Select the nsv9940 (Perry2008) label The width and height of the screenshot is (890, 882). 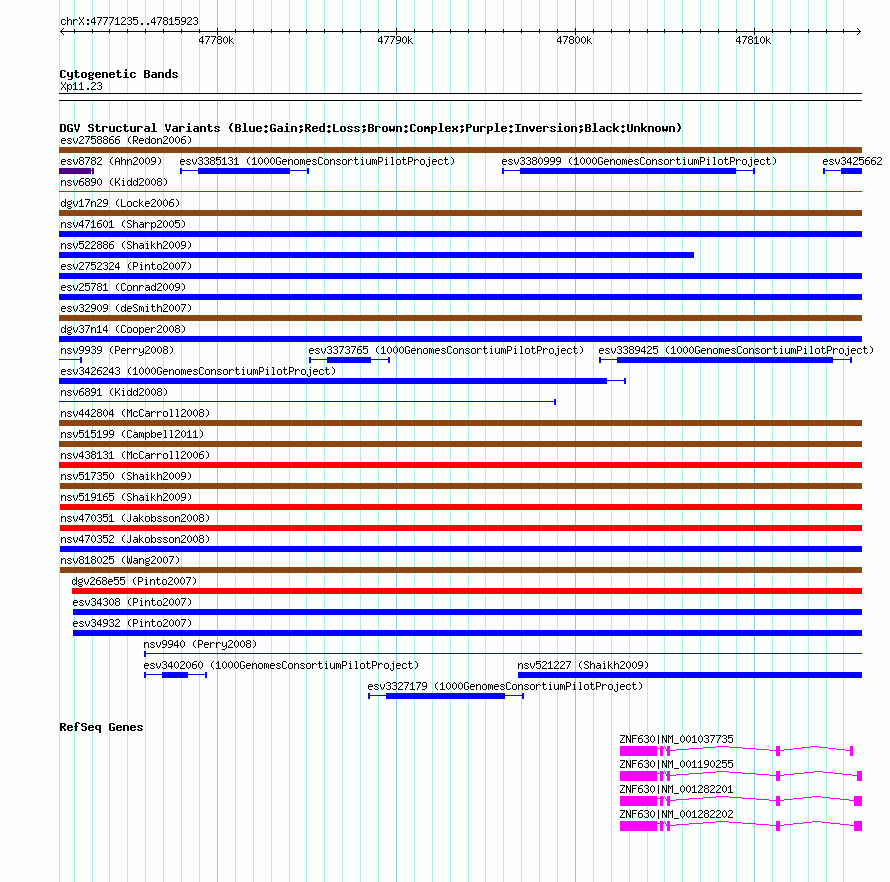pos(200,644)
